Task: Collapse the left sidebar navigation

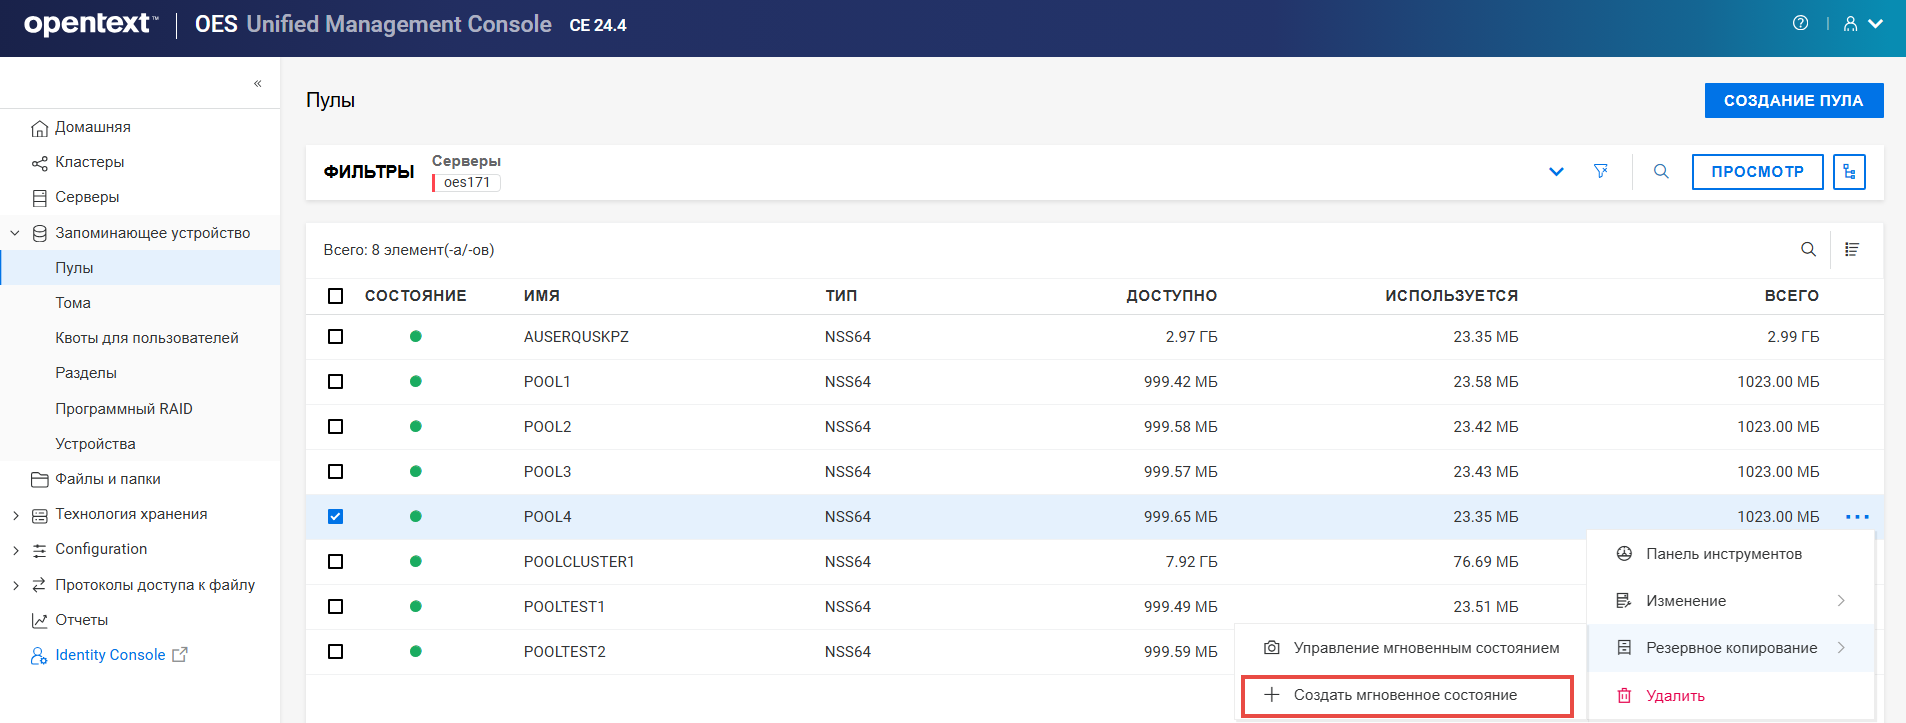Action: (258, 83)
